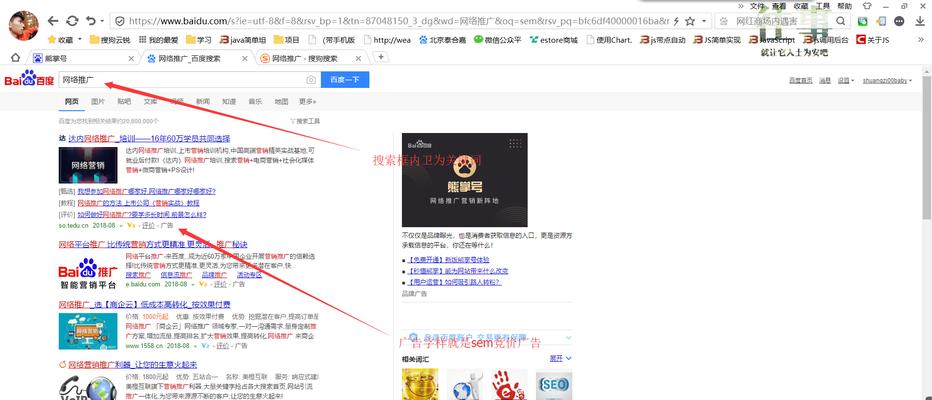Image resolution: width=932 pixels, height=400 pixels.
Task: Expand bookmarks overflow chevron at bar end
Action: pyautogui.click(x=921, y=40)
